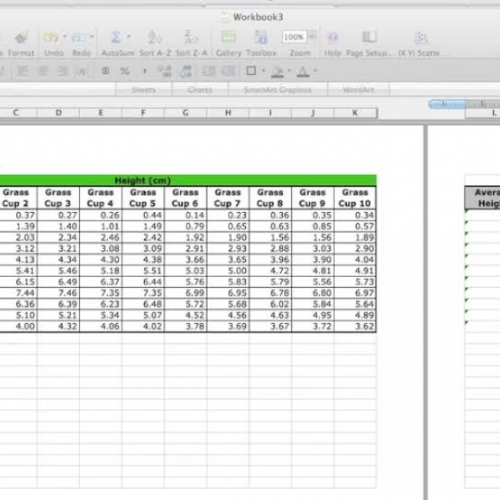The image size is (500, 500).
Task: Apply currency format icon
Action: pos(105,71)
